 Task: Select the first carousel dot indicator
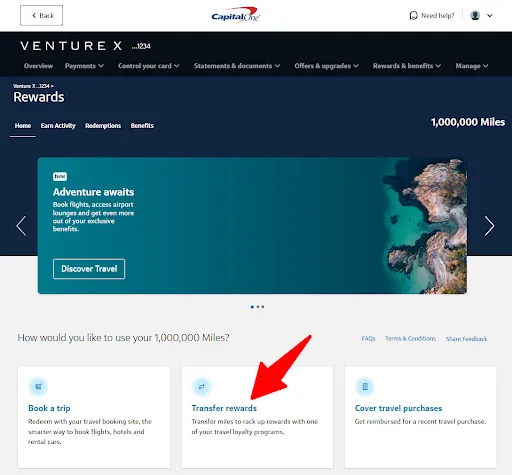tap(252, 307)
